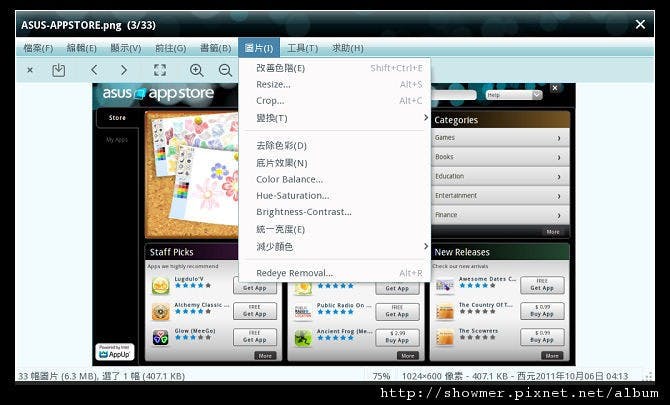The height and width of the screenshot is (405, 670).
Task: Click the Alchemy Classic app icon
Action: point(161,312)
